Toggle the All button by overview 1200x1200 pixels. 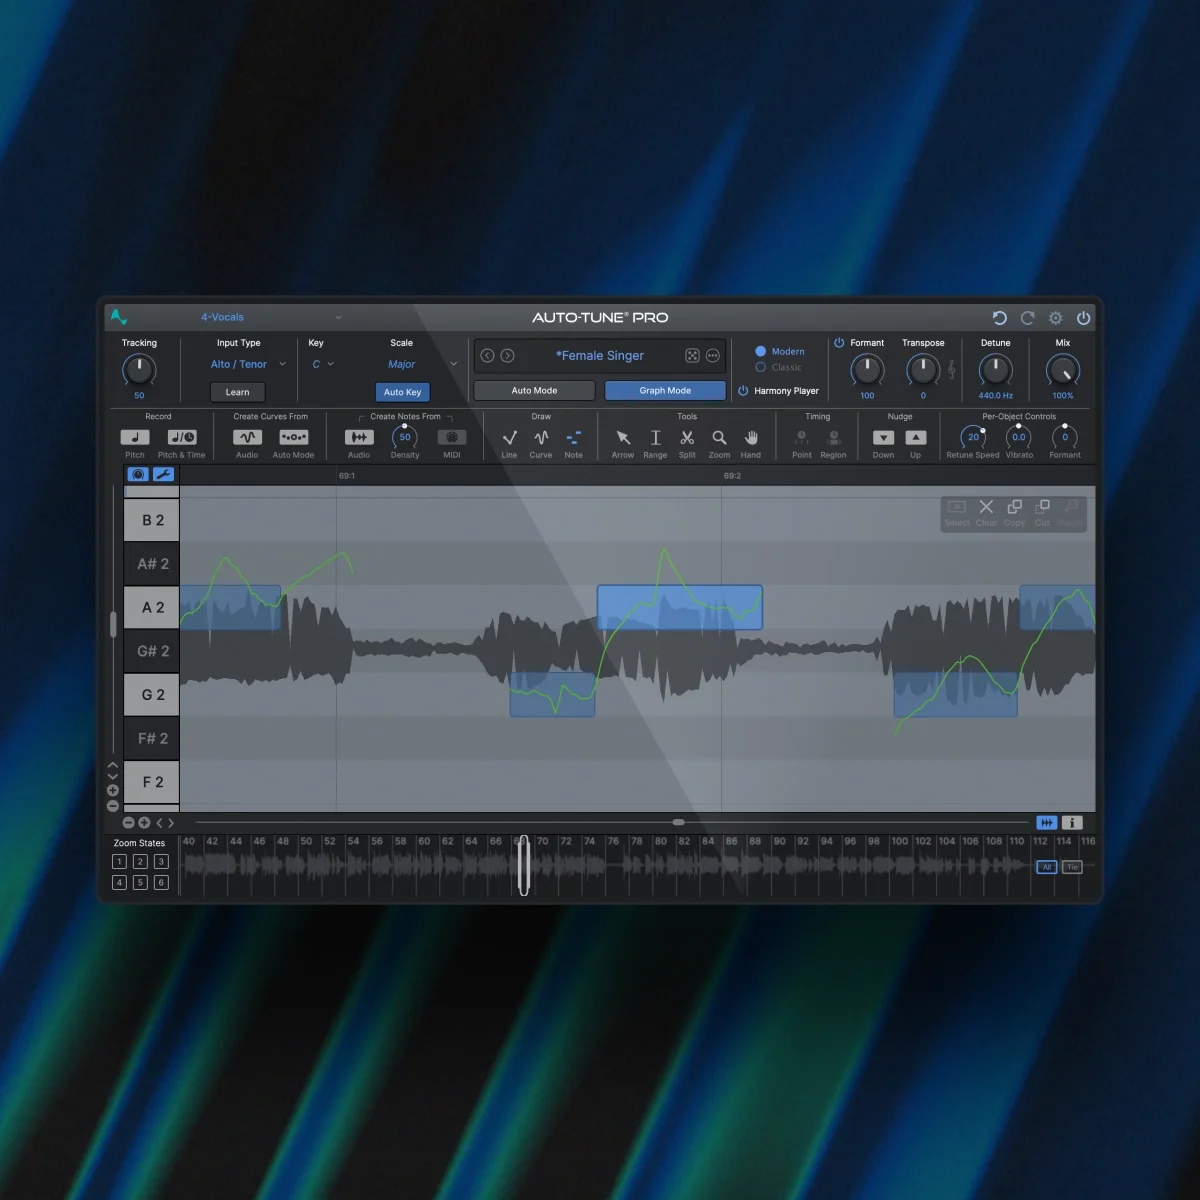click(x=1046, y=867)
